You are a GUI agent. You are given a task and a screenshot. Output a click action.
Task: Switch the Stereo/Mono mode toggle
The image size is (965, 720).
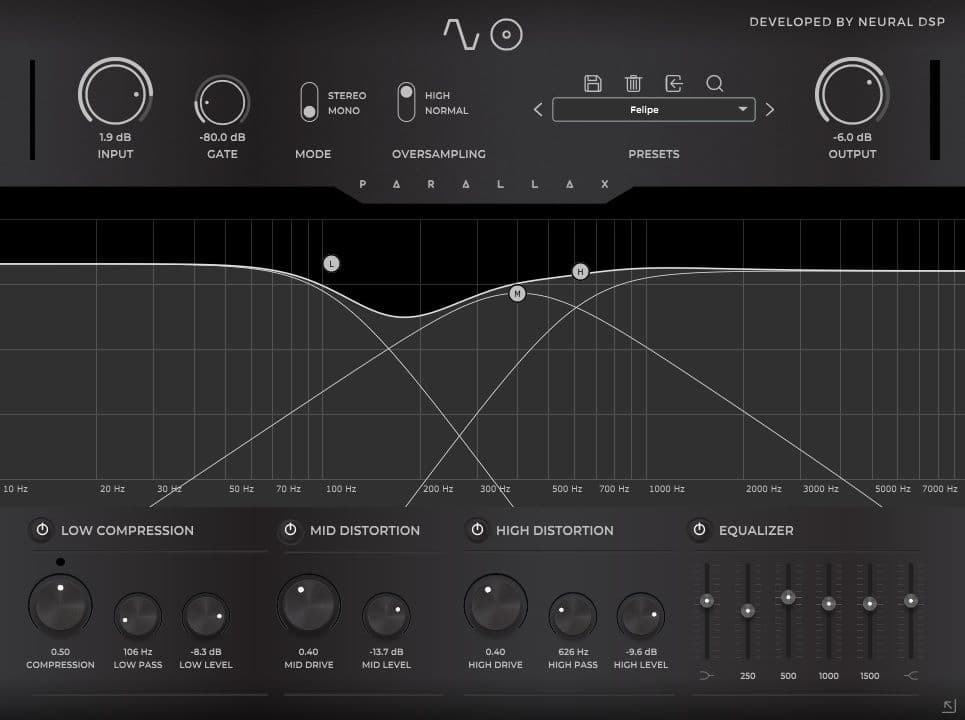point(310,103)
